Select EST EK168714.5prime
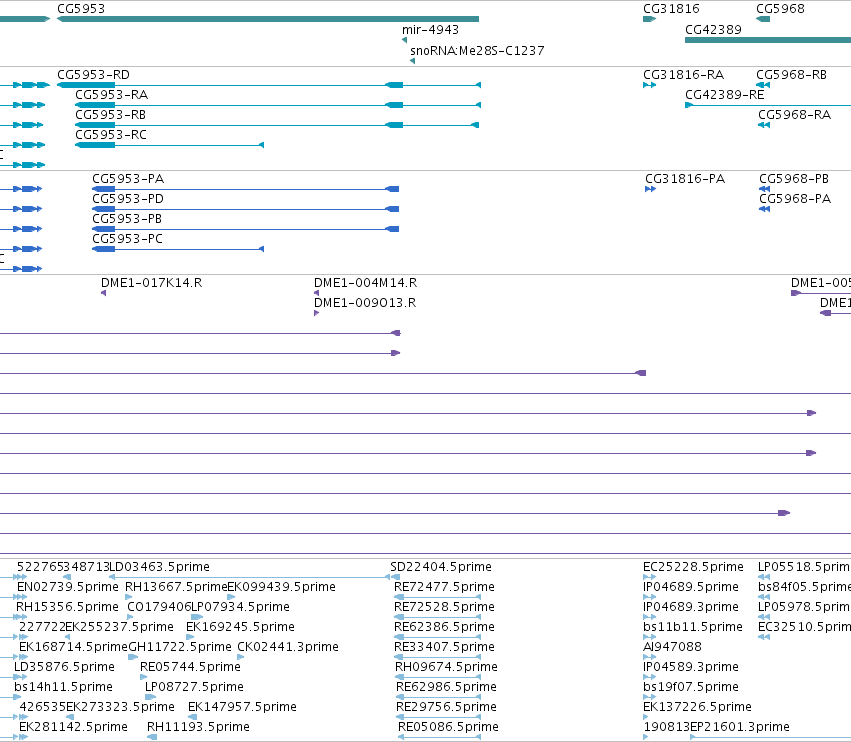The image size is (851, 742). click(73, 647)
